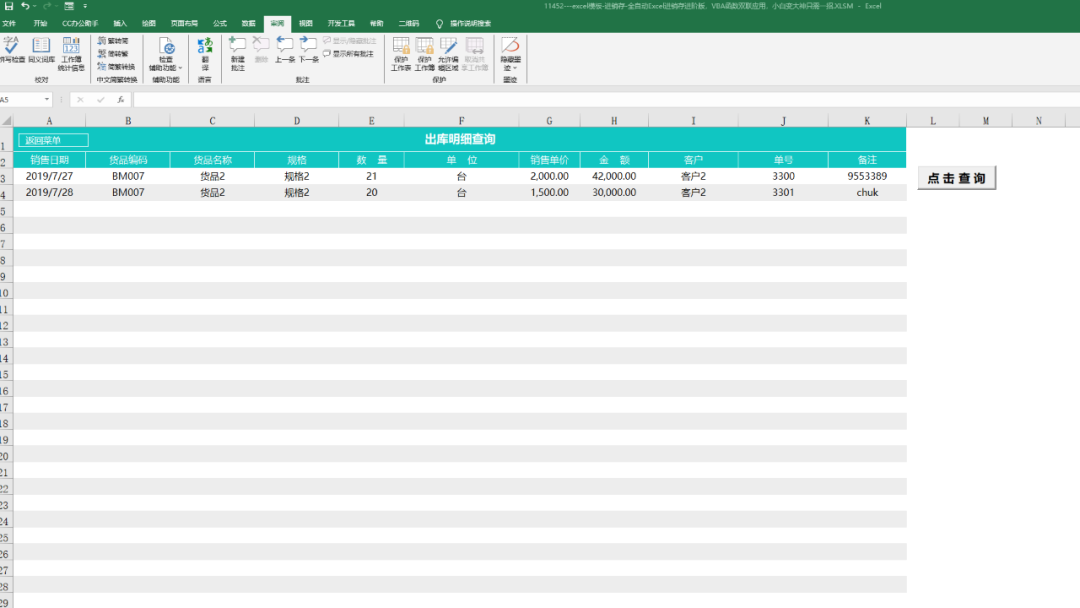Toggle Show/Hide Comment (显示/隐藏批注)
Screen dimensions: 1080x608
[x=349, y=41]
